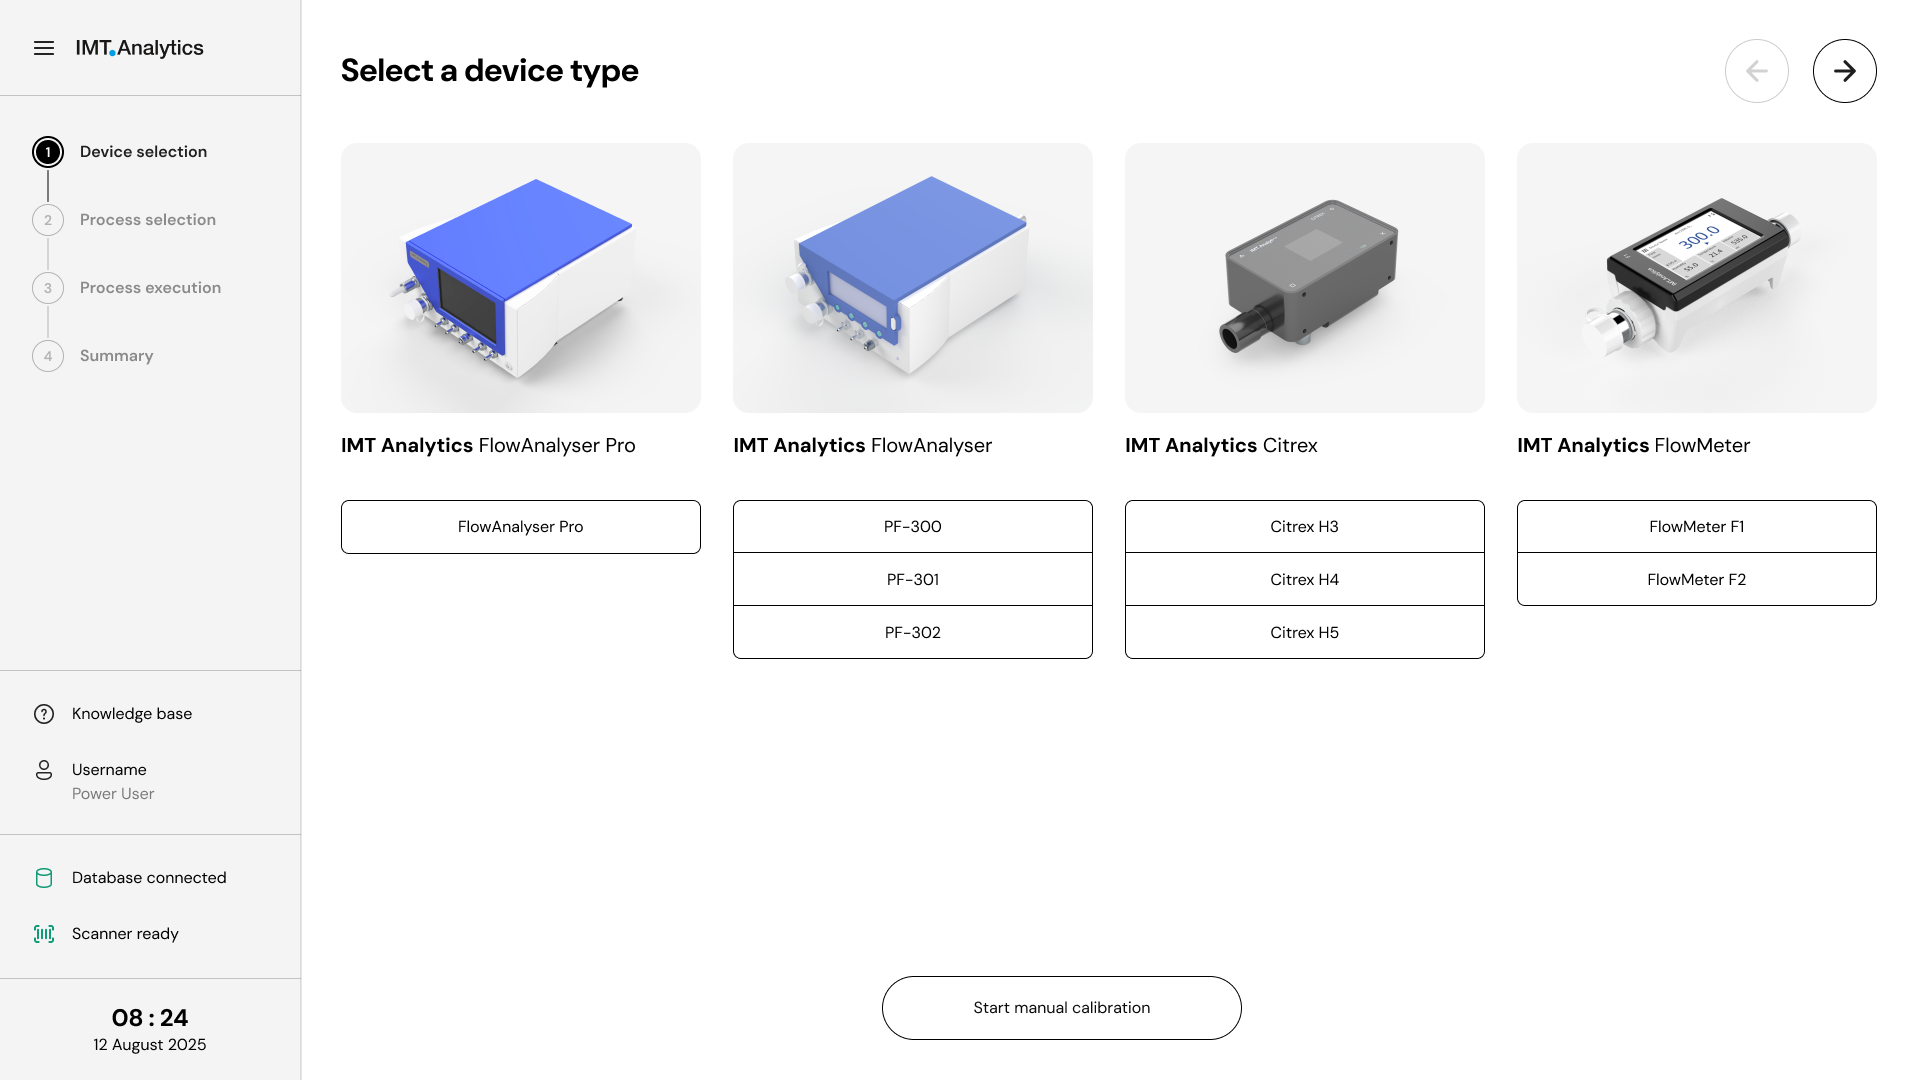Screen dimensions: 1920x1080
Task: Choose the PF-300 model
Action: pos(912,526)
